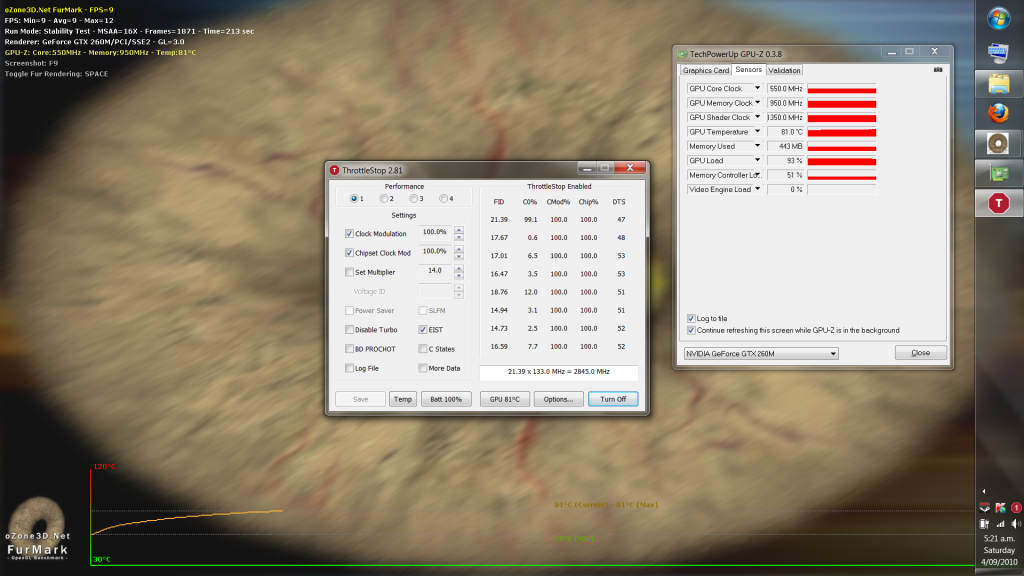The width and height of the screenshot is (1024, 576).
Task: Select Performance profile 2
Action: pyautogui.click(x=384, y=199)
